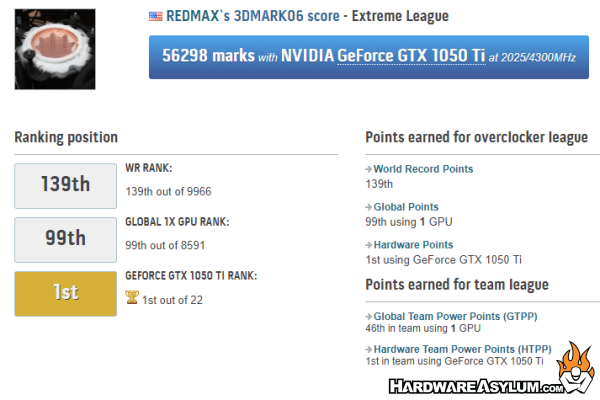Open the CPU pot avatar thumbnail
The width and height of the screenshot is (600, 400).
[55, 49]
